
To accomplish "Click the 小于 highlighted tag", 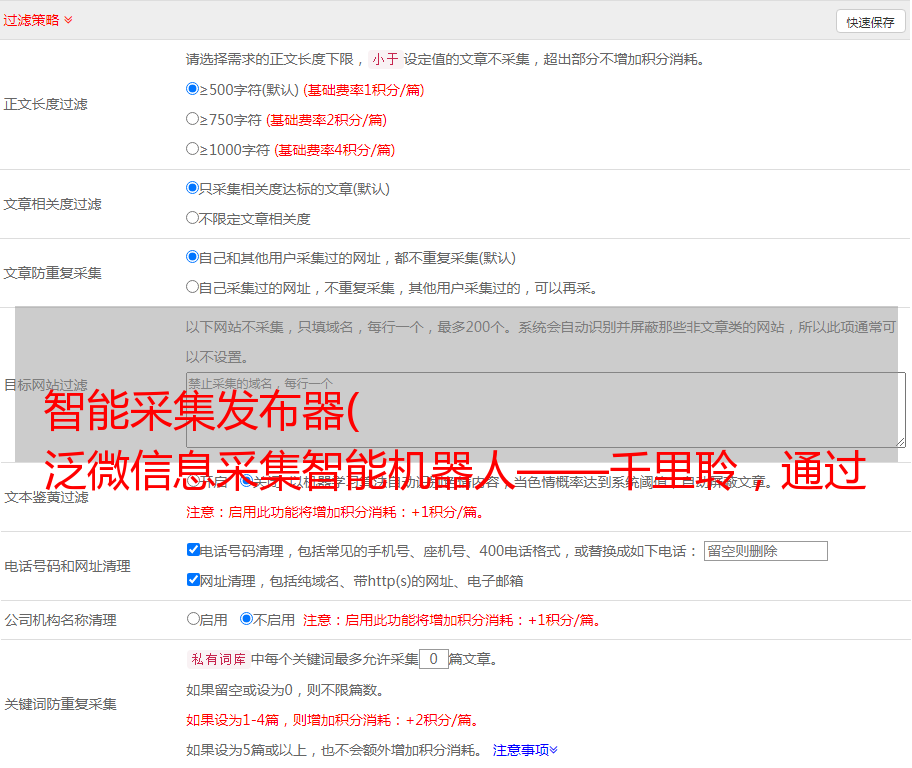I will point(385,59).
